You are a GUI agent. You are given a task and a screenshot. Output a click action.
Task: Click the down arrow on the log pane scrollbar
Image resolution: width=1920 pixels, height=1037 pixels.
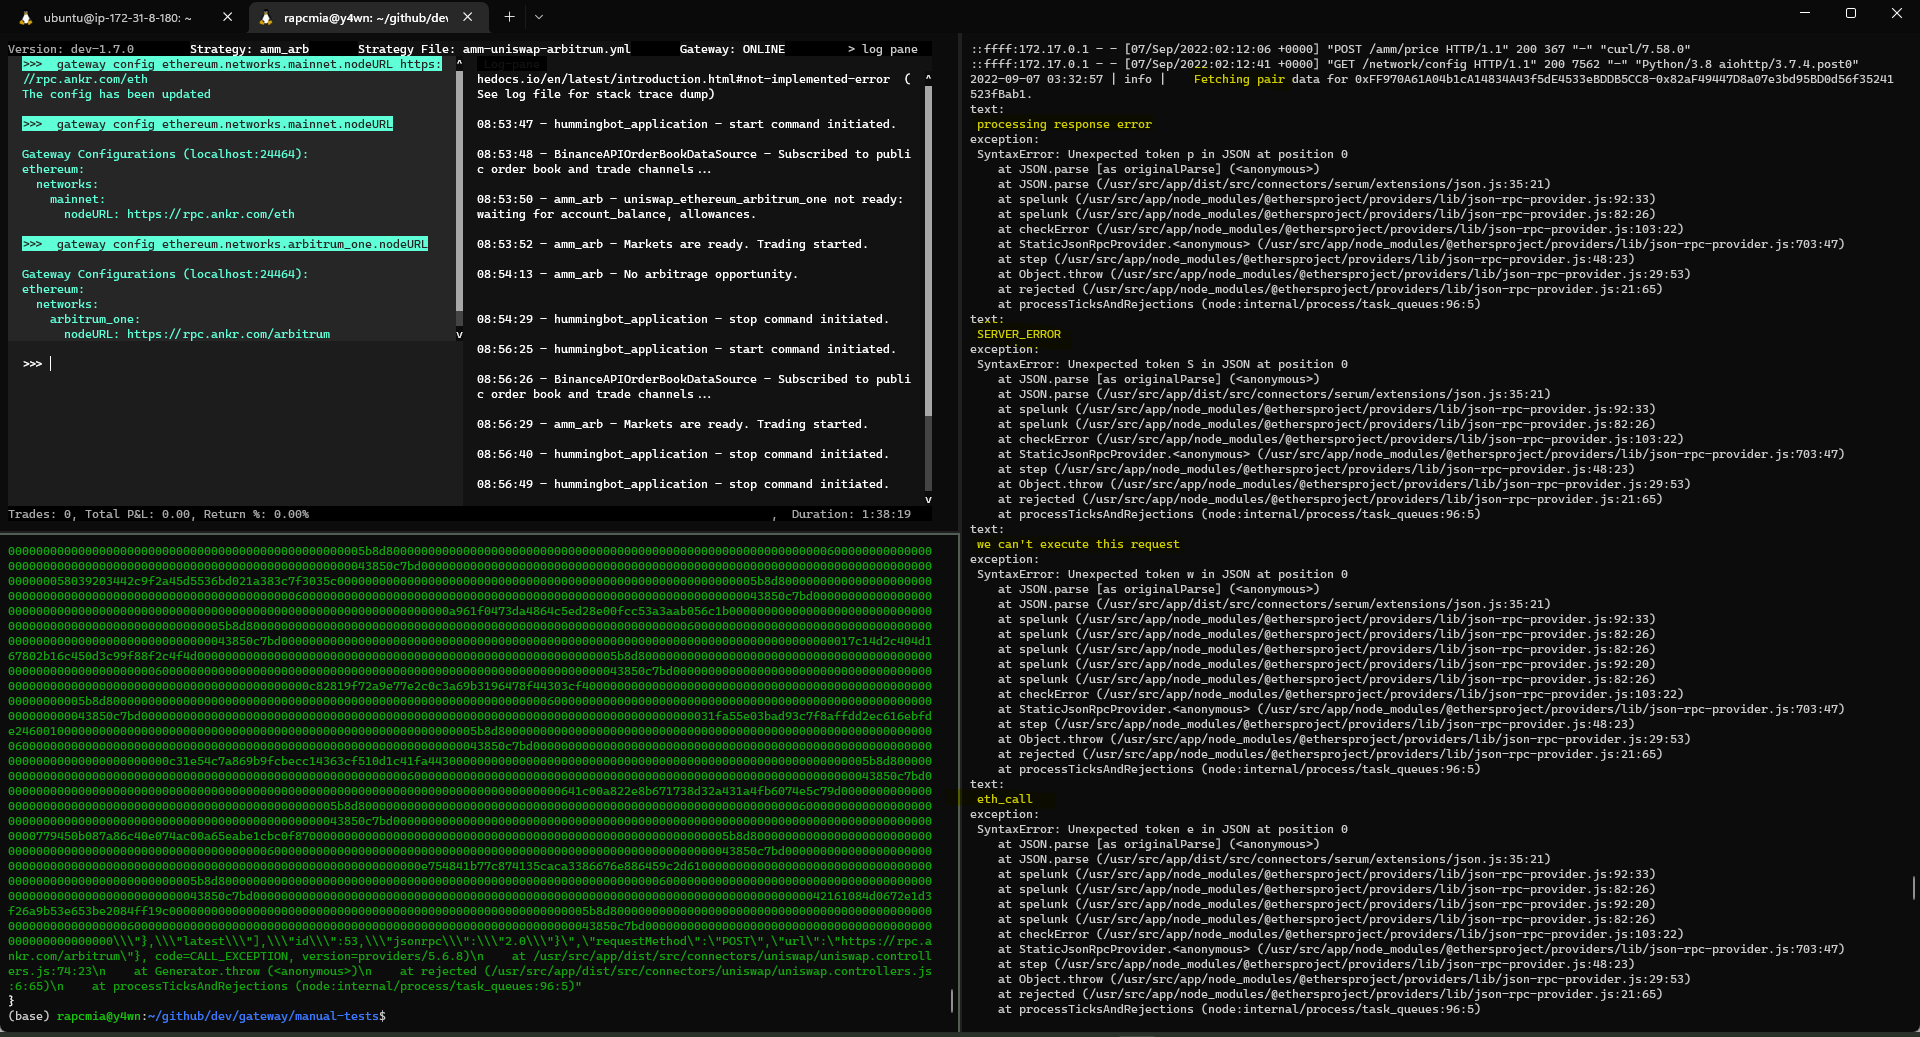coord(928,501)
